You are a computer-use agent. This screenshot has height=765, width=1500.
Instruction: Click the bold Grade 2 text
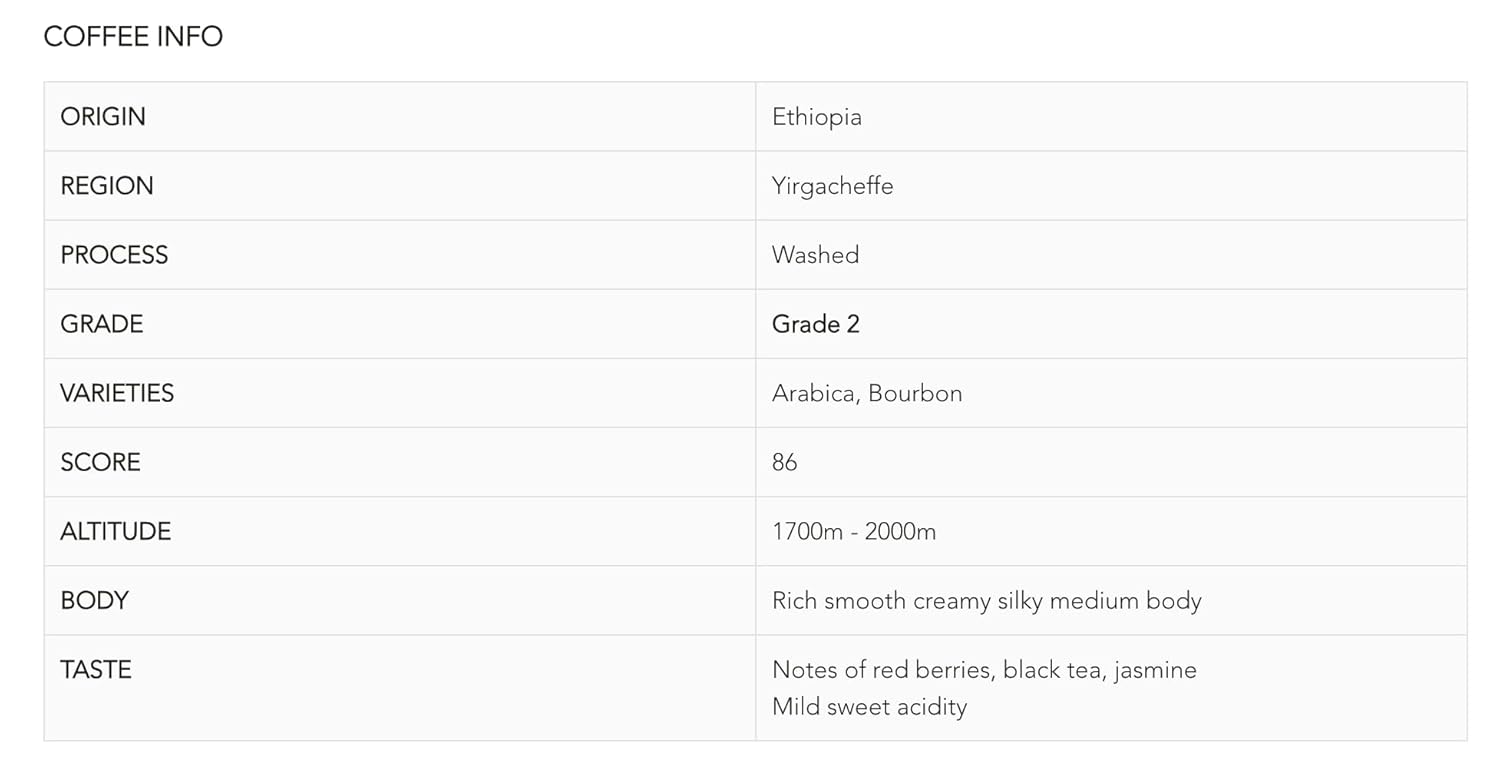815,324
